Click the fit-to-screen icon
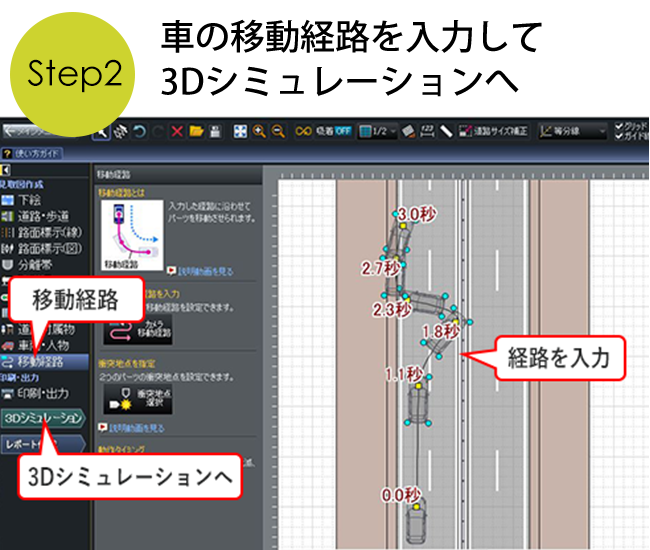 [240, 131]
